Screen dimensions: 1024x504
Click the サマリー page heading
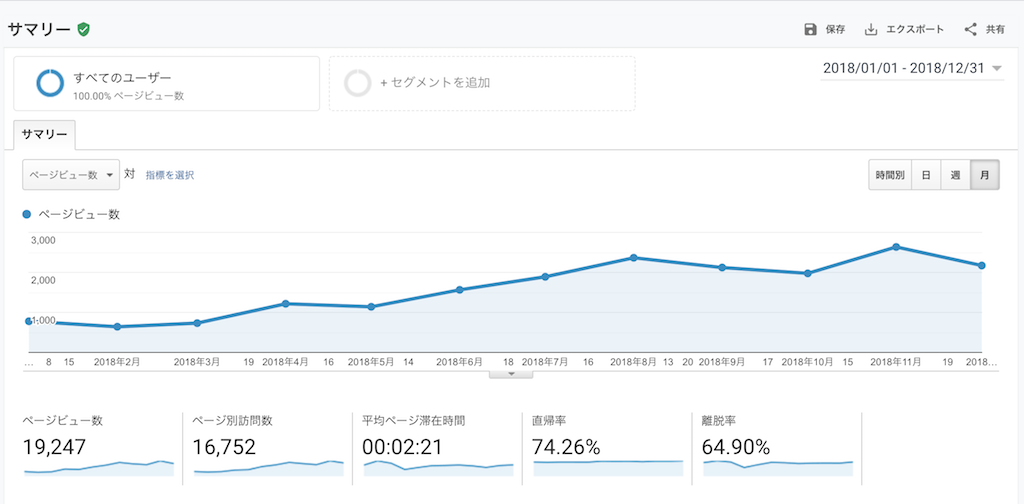coord(39,29)
